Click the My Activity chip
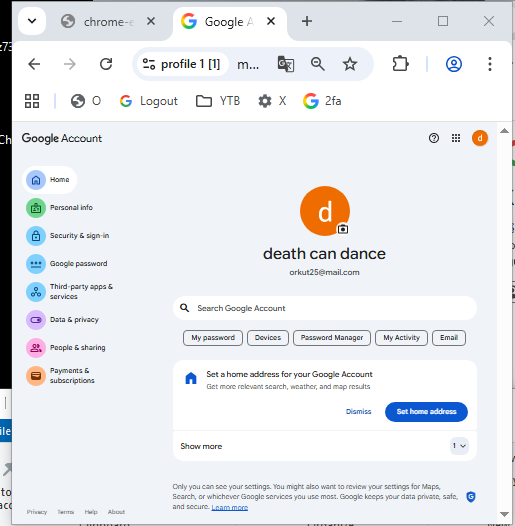Viewport: 515px width, 526px height. 401,338
